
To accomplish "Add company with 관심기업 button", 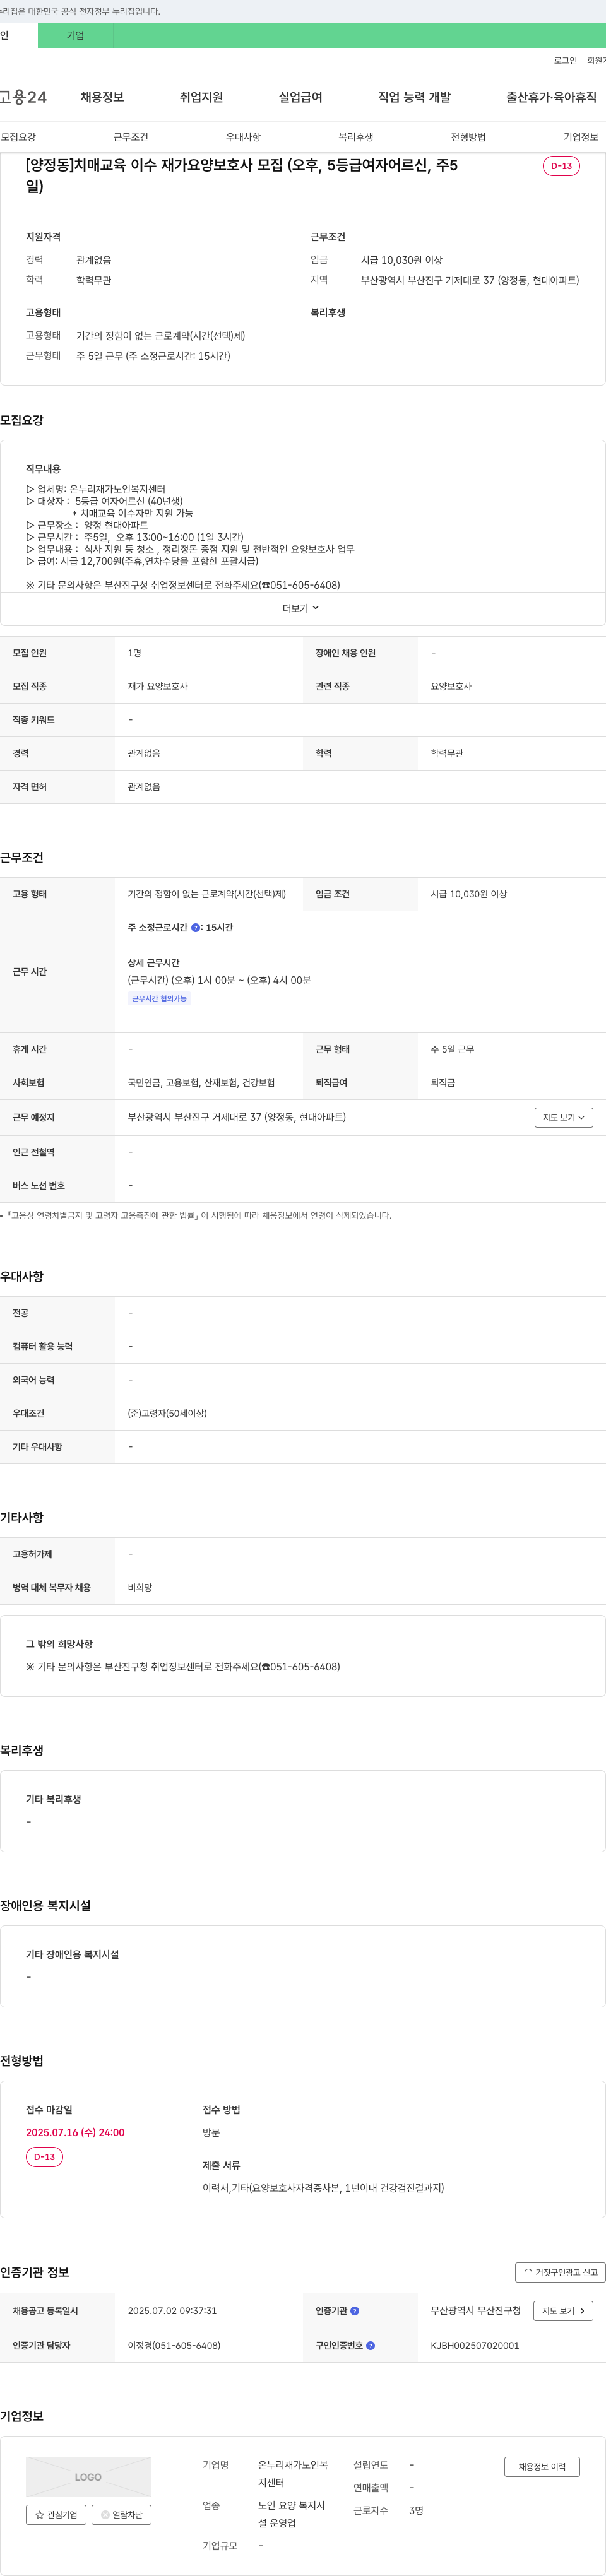I will [56, 2514].
